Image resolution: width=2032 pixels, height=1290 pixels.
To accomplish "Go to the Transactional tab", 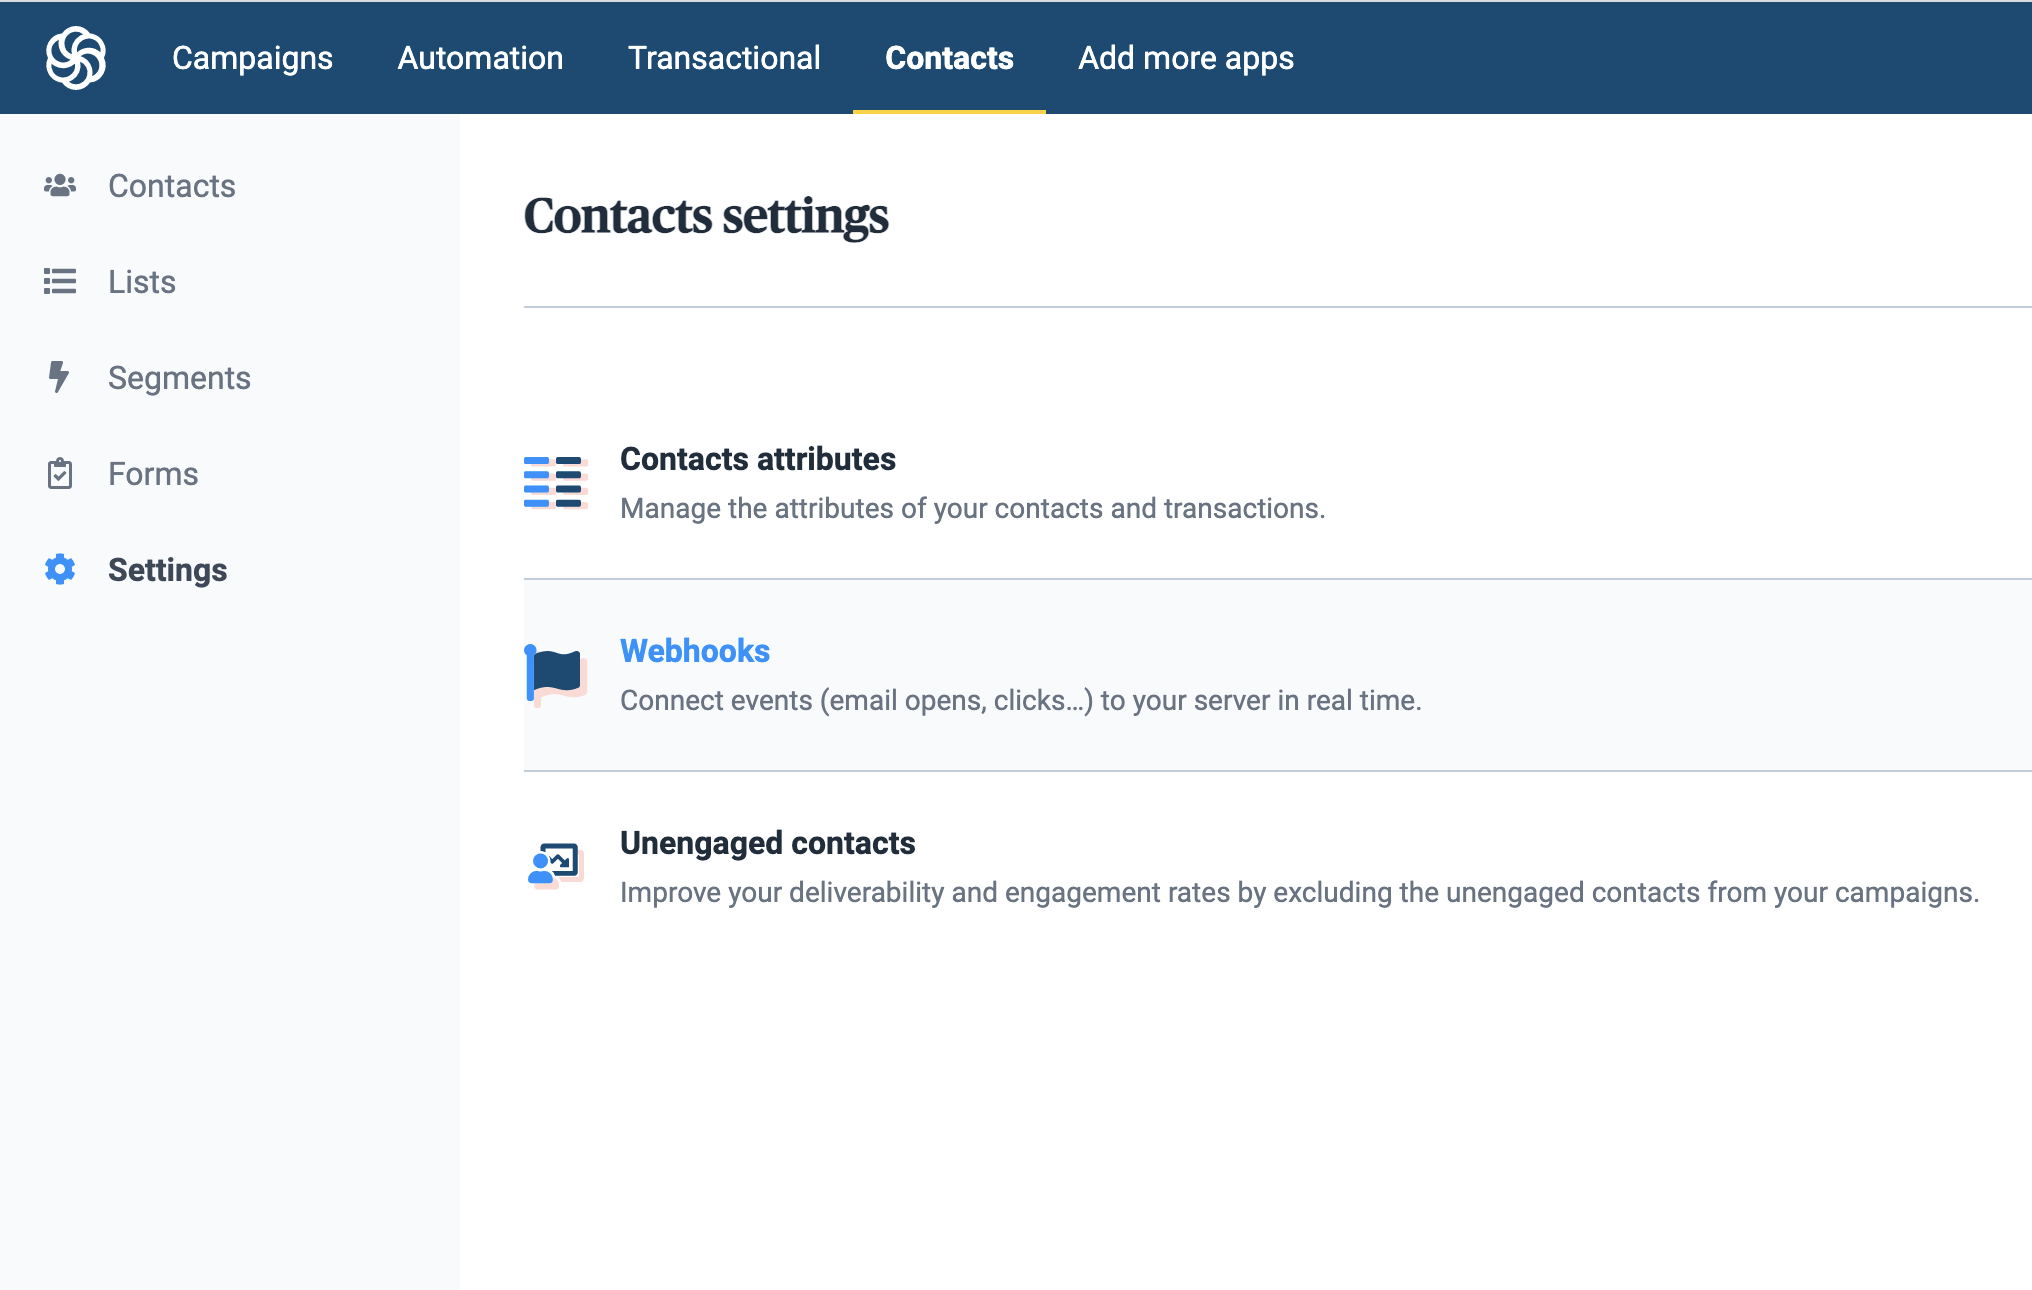I will 724,58.
